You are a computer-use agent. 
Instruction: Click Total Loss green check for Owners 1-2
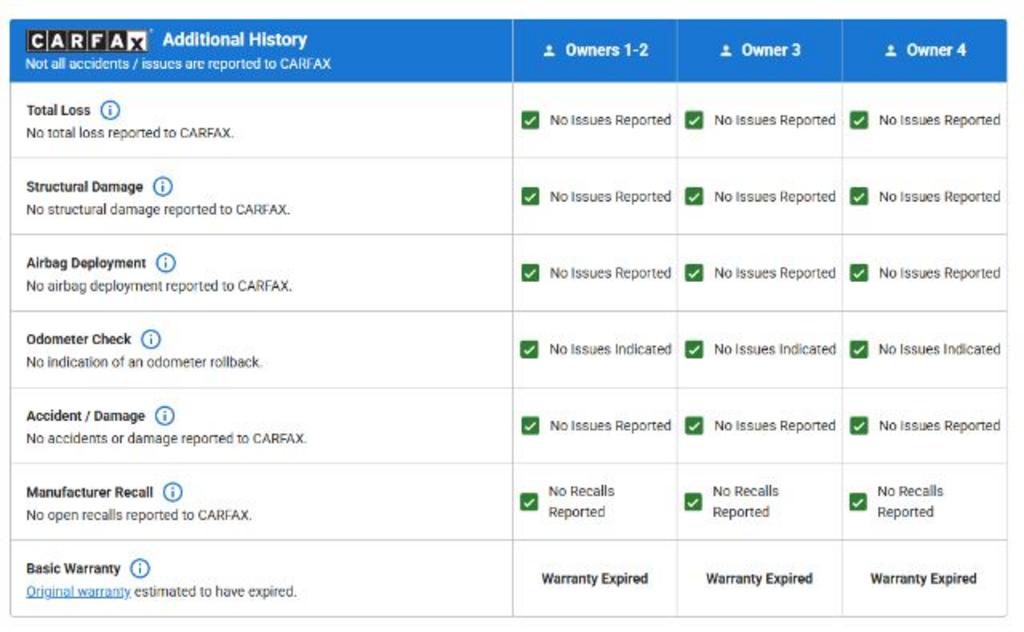tap(530, 120)
